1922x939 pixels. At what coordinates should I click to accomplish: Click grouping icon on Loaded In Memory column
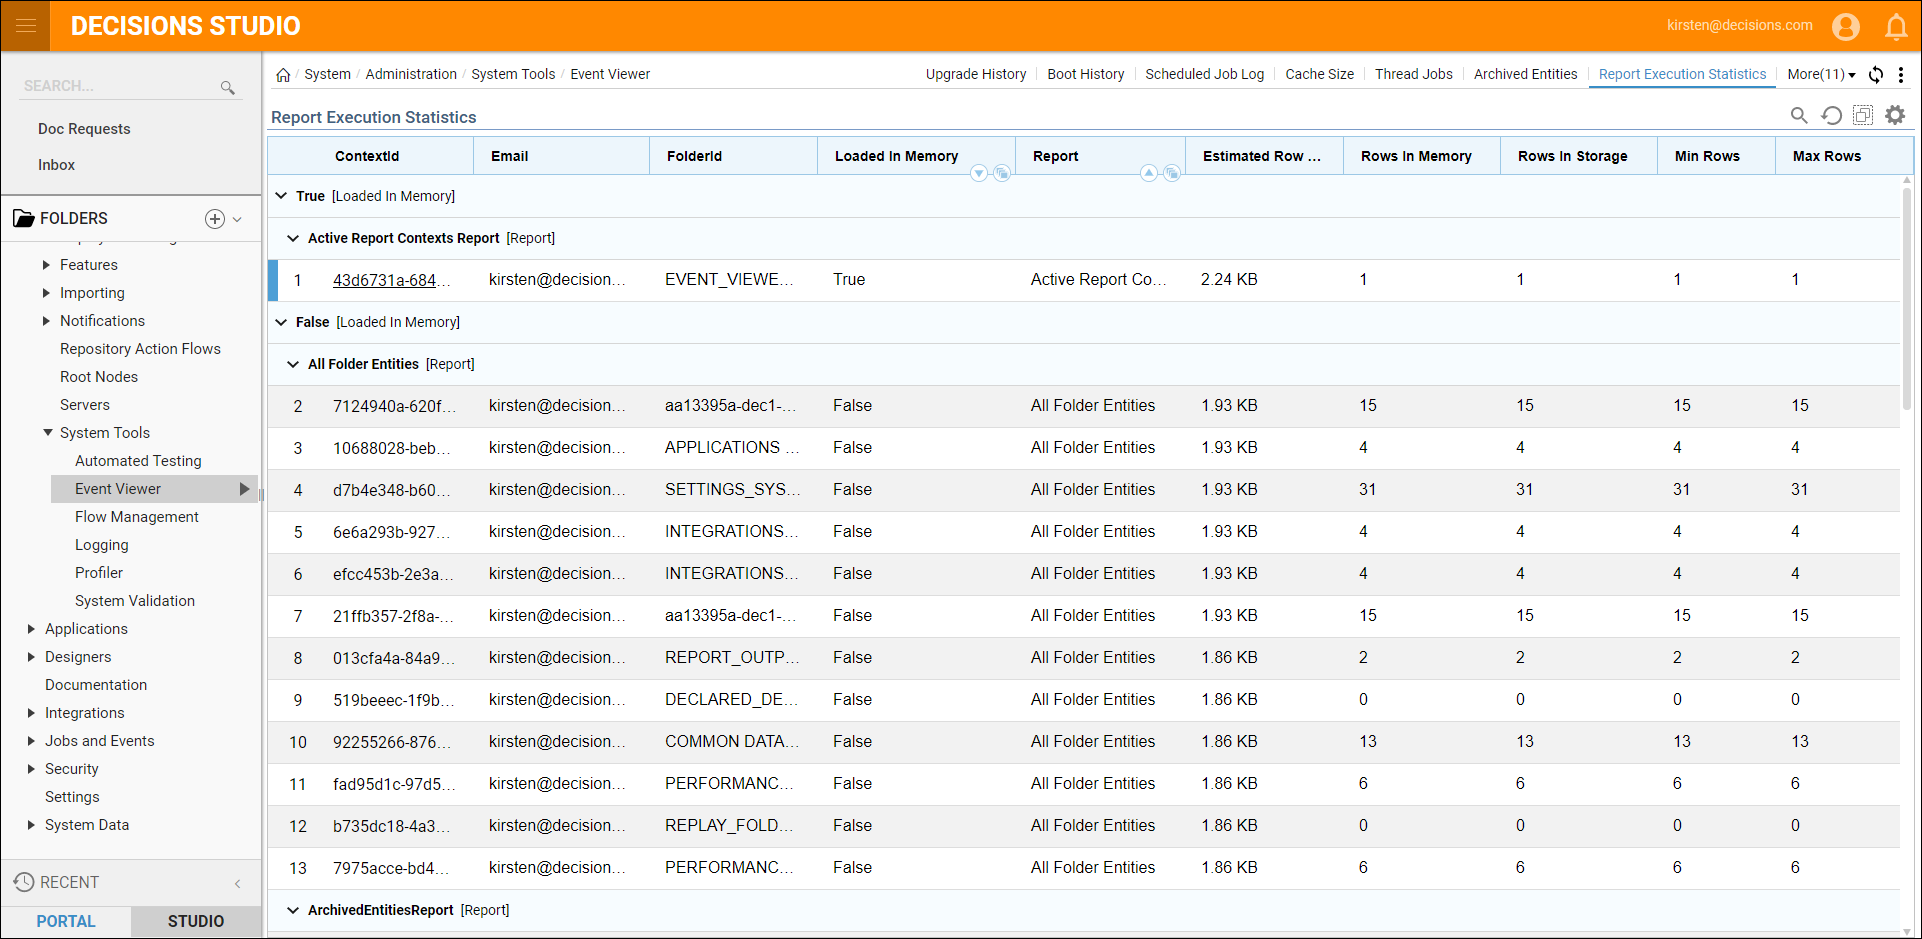pyautogui.click(x=1002, y=173)
